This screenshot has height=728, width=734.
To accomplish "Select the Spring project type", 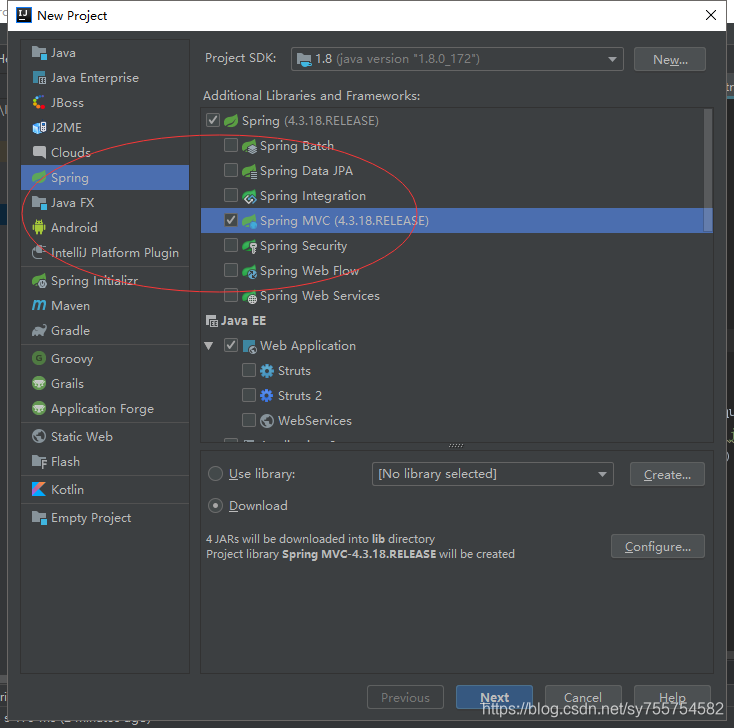I will [105, 177].
